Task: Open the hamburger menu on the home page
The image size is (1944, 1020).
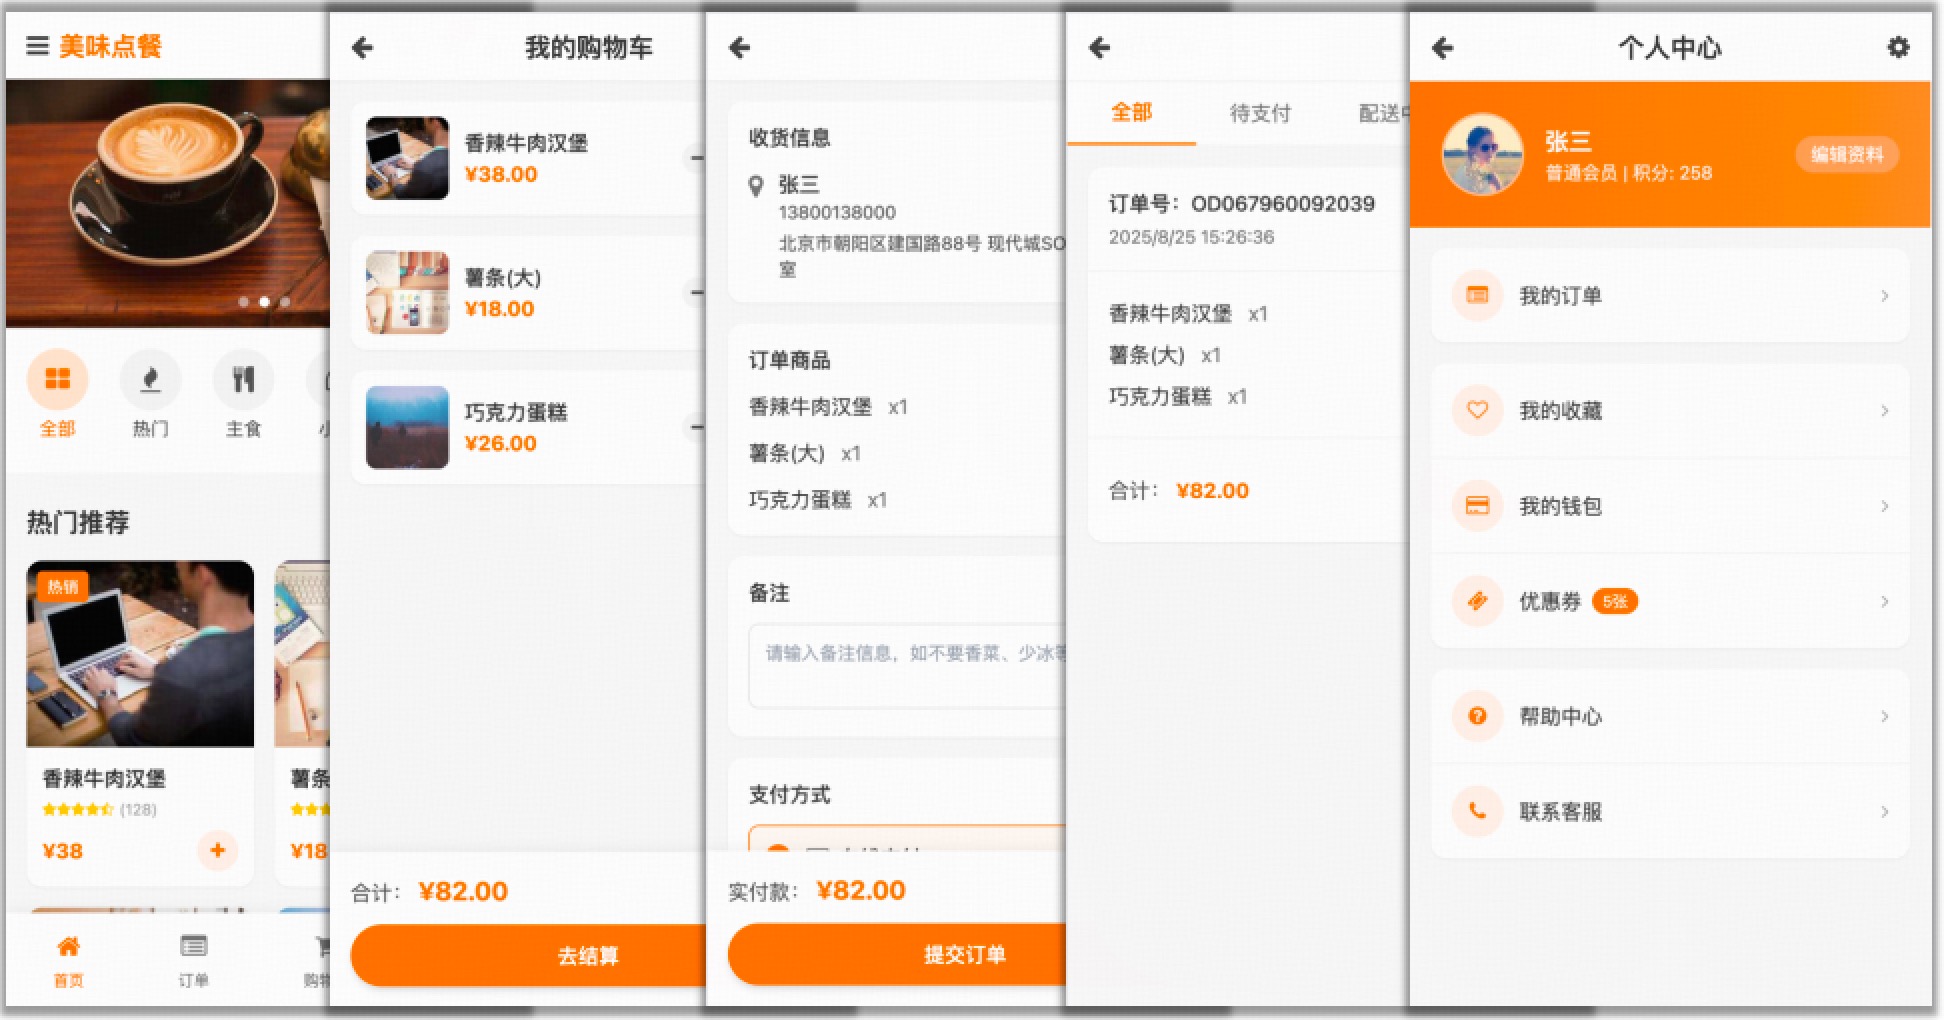Action: click(x=37, y=46)
